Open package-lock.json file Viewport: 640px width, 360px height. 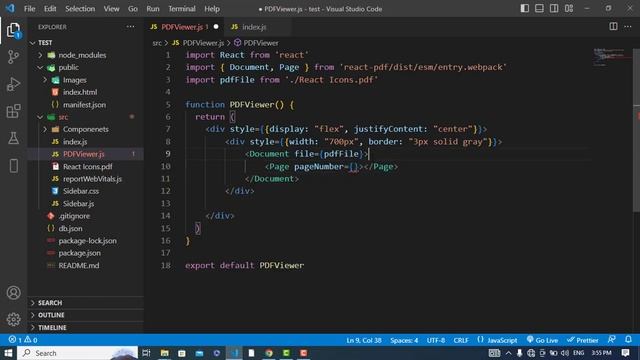tap(85, 241)
